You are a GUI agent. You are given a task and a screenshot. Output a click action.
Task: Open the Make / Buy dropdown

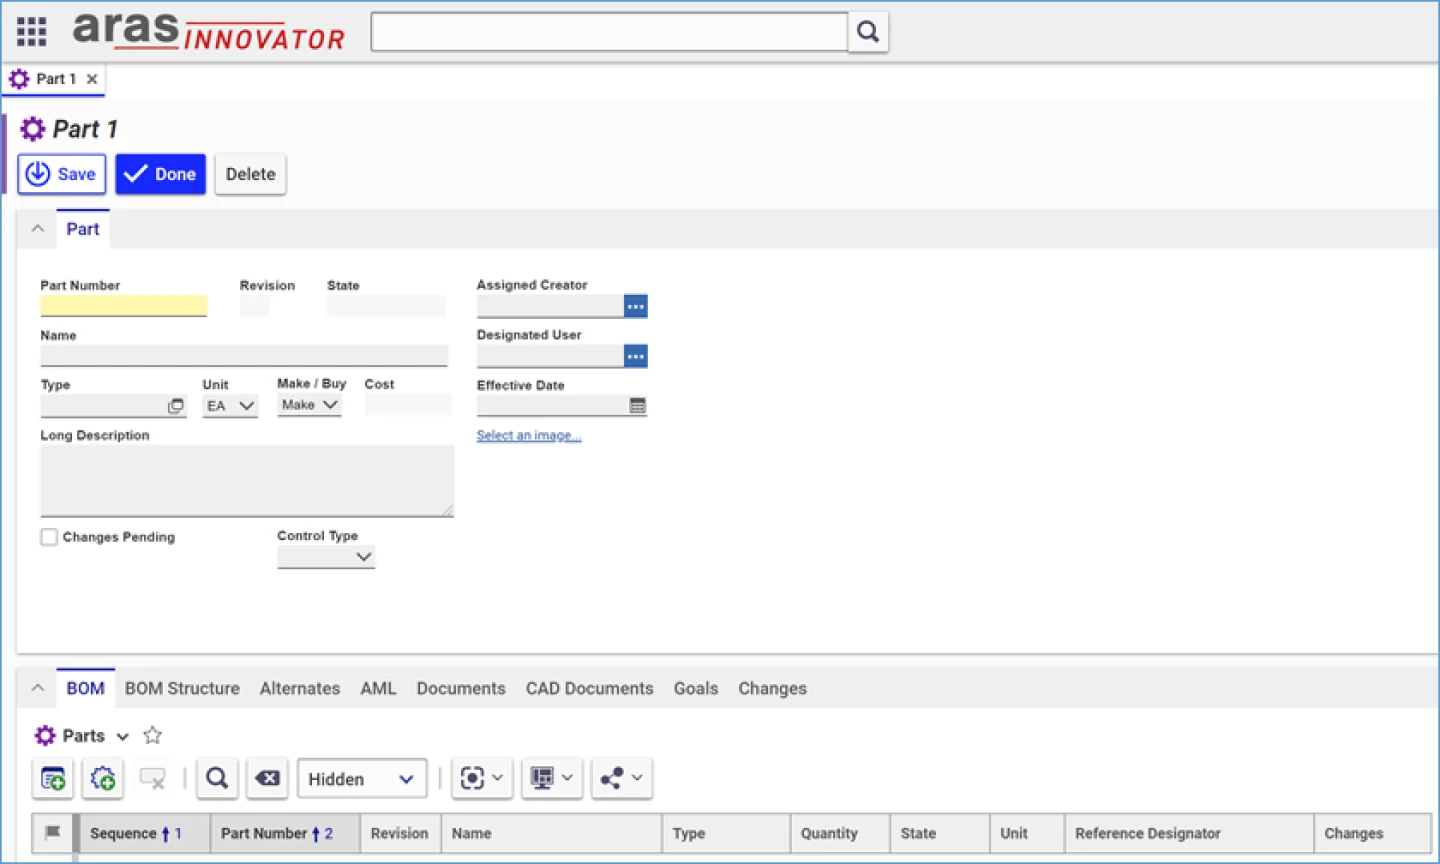(x=309, y=405)
